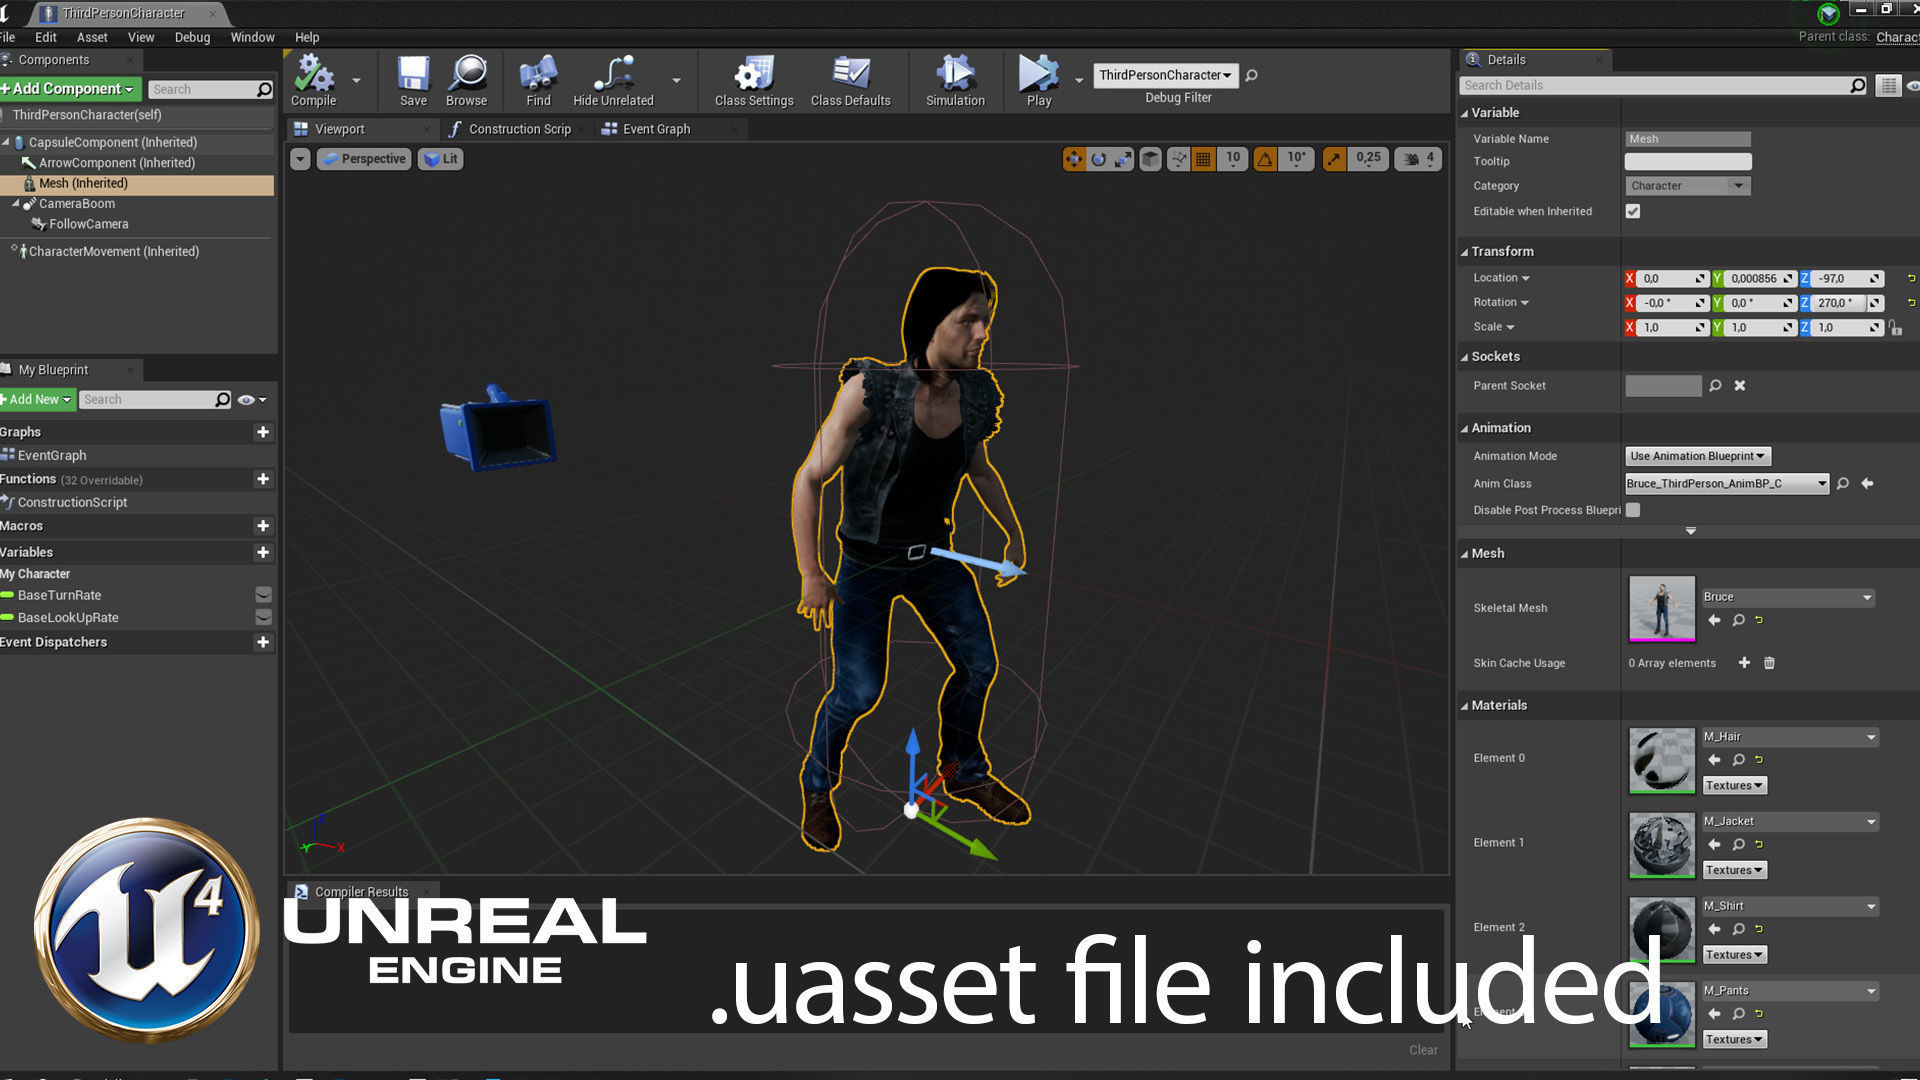Select the translate gizmo tool in viewport

point(1074,159)
